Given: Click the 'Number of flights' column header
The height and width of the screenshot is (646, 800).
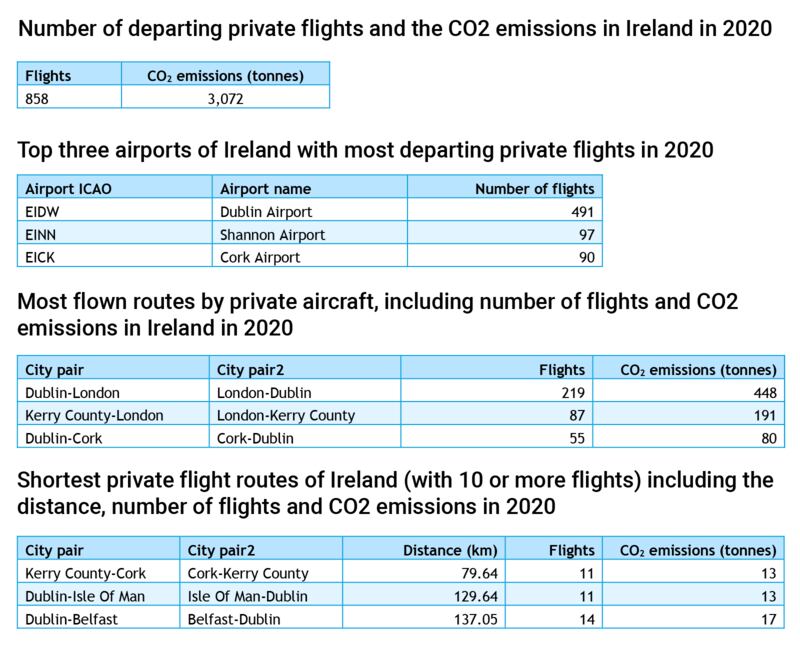Looking at the screenshot, I should pyautogui.click(x=534, y=188).
